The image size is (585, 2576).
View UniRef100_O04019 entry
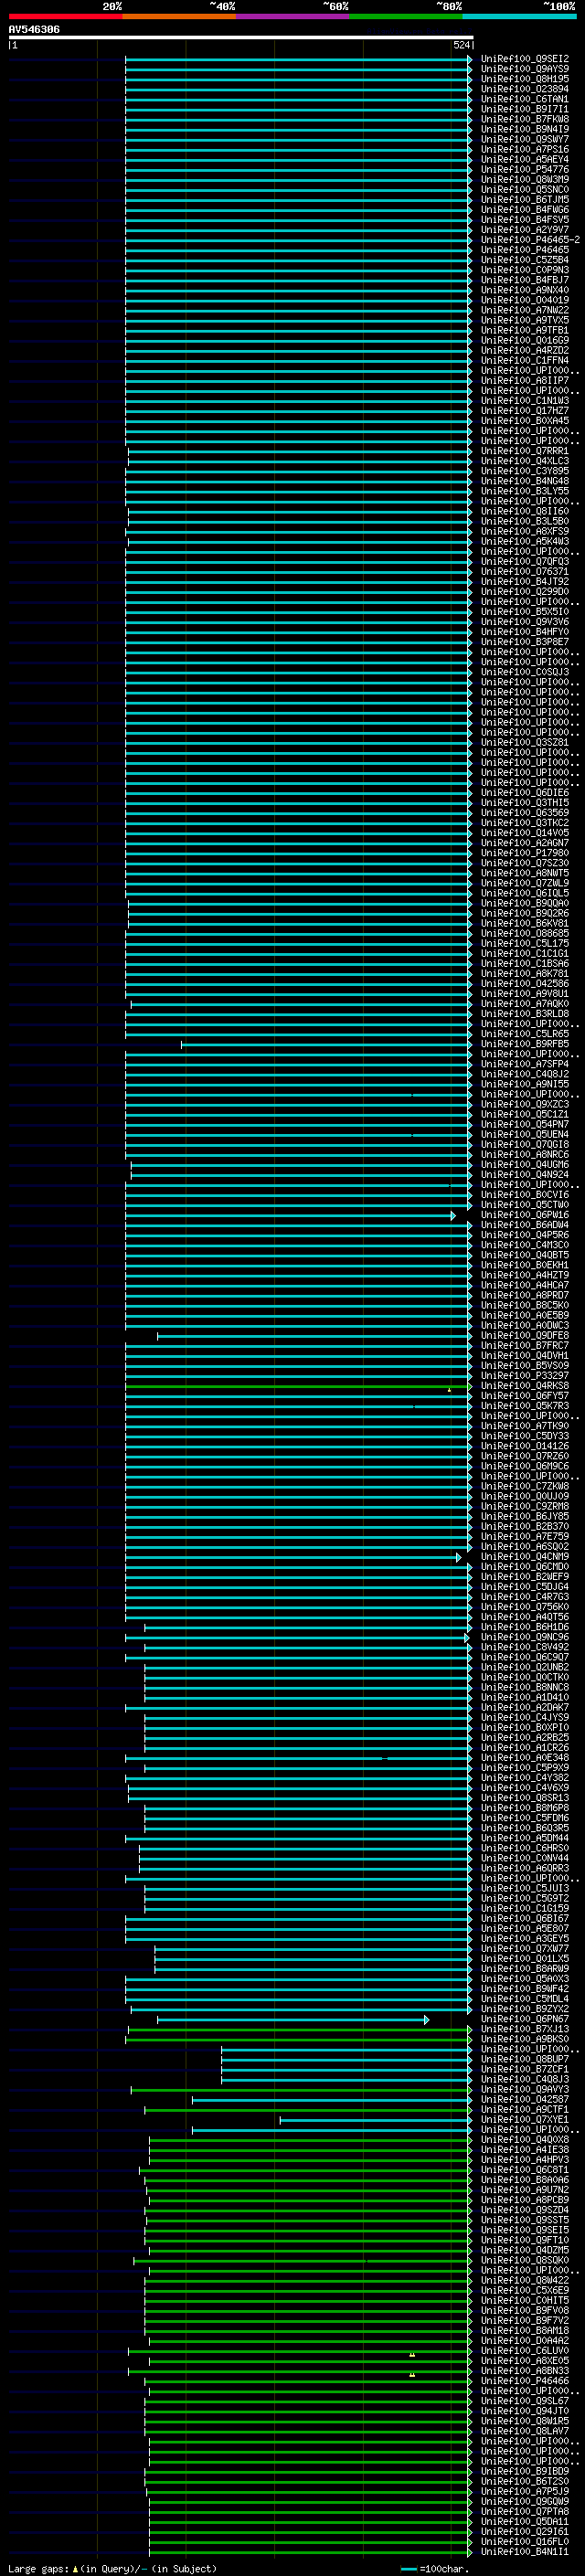525,300
